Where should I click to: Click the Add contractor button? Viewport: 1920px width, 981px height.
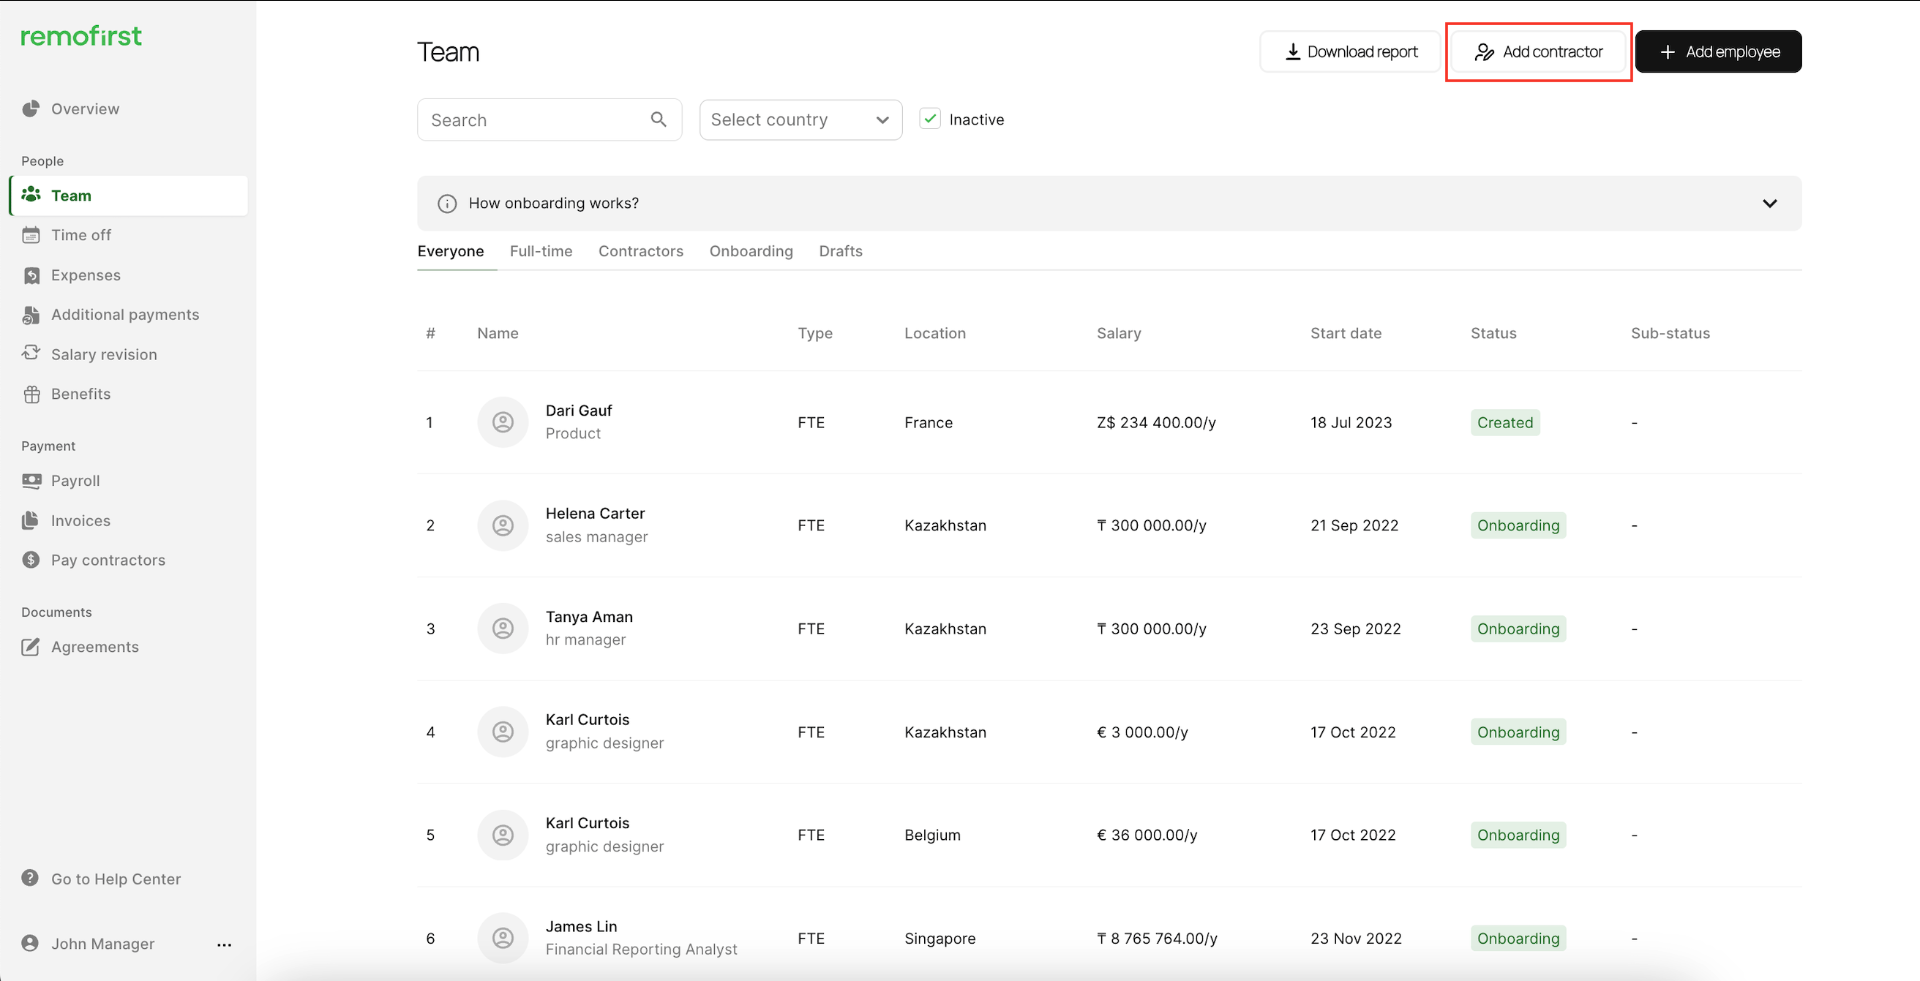point(1538,51)
